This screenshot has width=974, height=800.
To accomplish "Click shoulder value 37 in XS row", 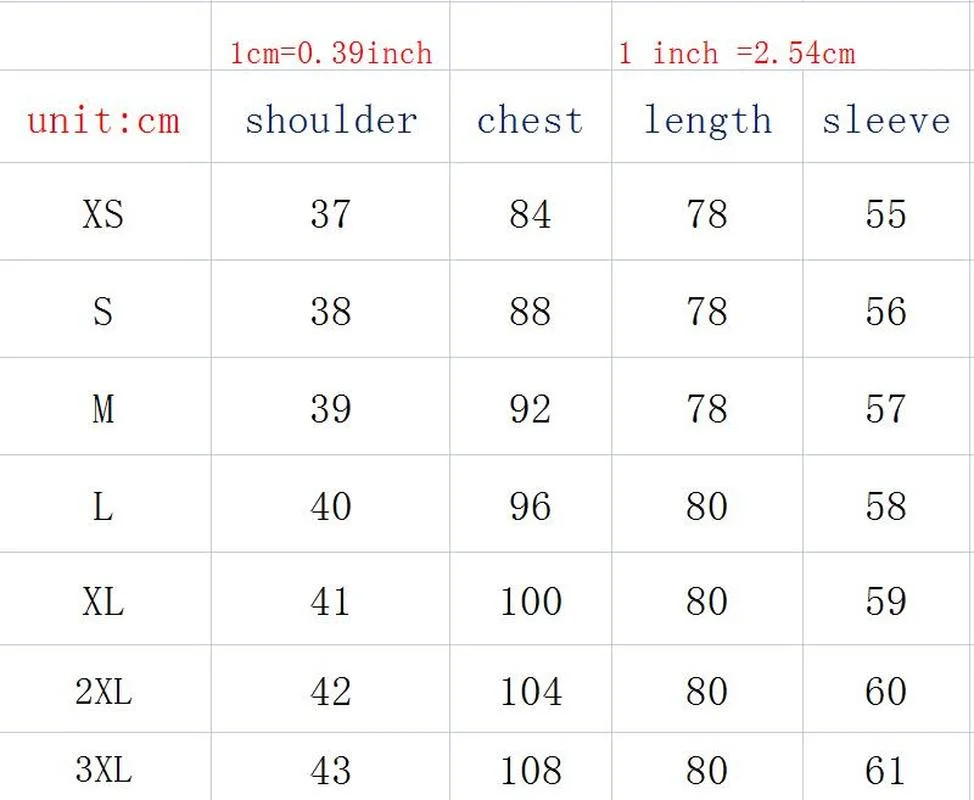I will 331,214.
